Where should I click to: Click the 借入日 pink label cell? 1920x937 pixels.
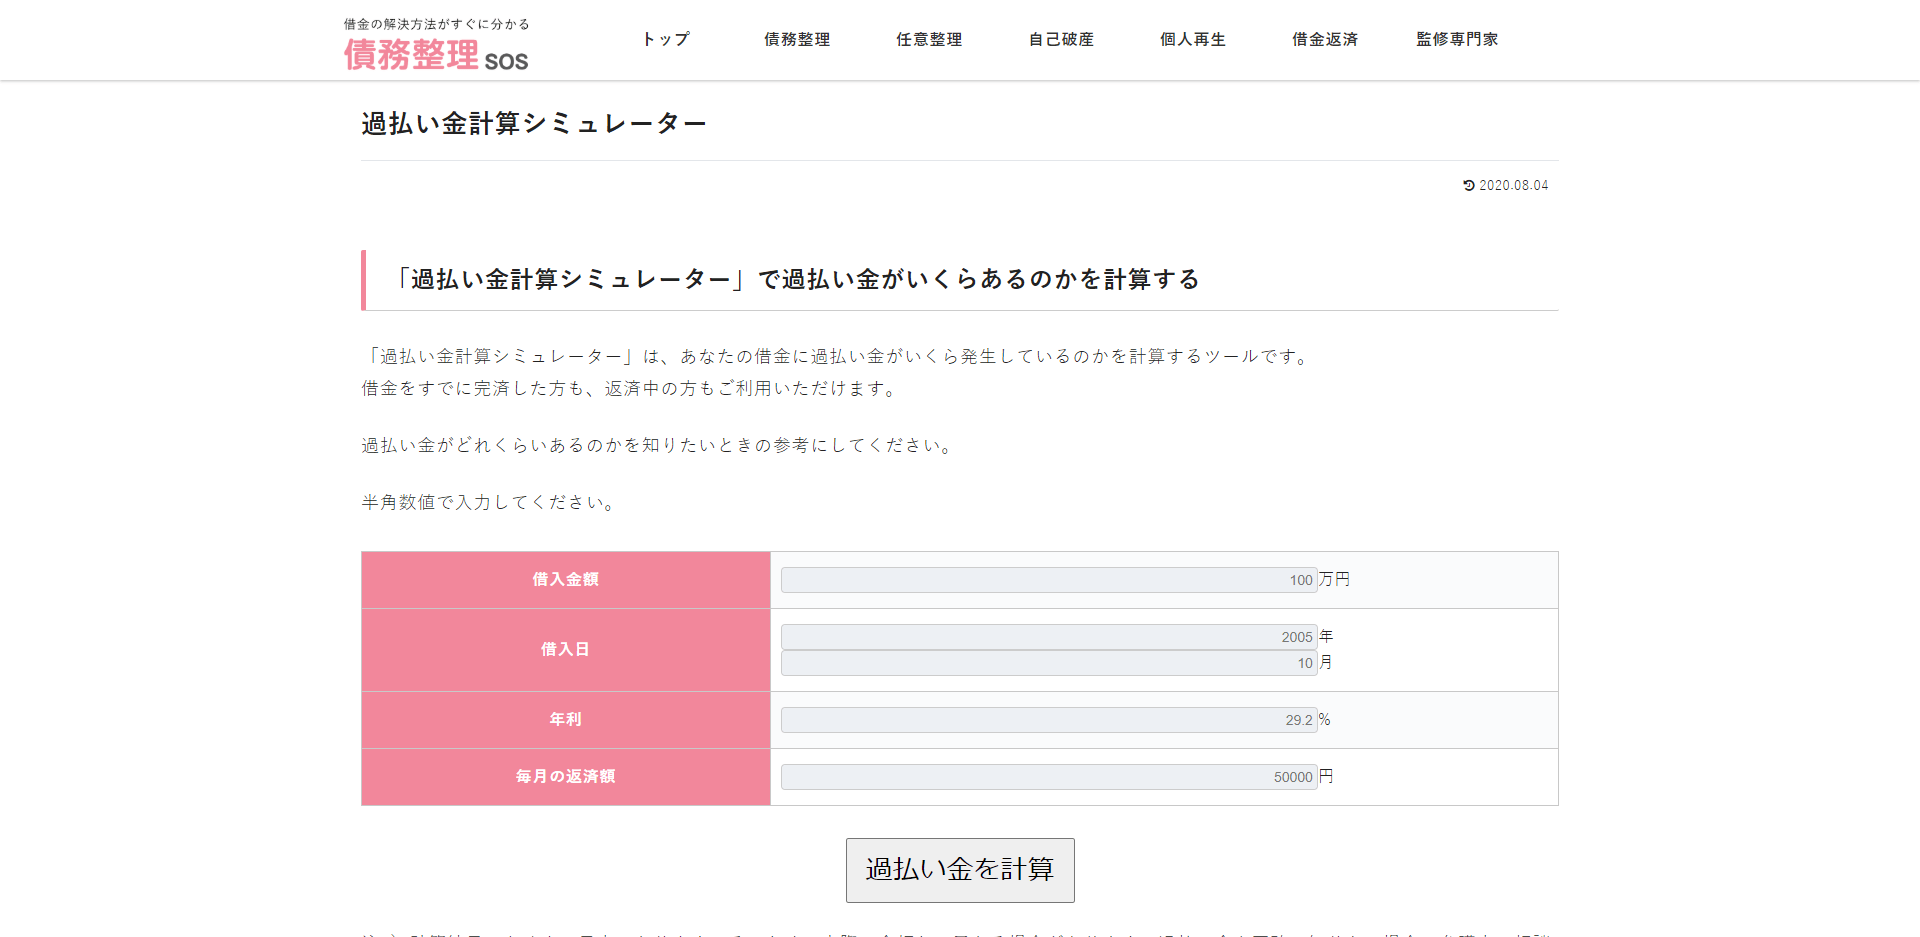click(565, 650)
